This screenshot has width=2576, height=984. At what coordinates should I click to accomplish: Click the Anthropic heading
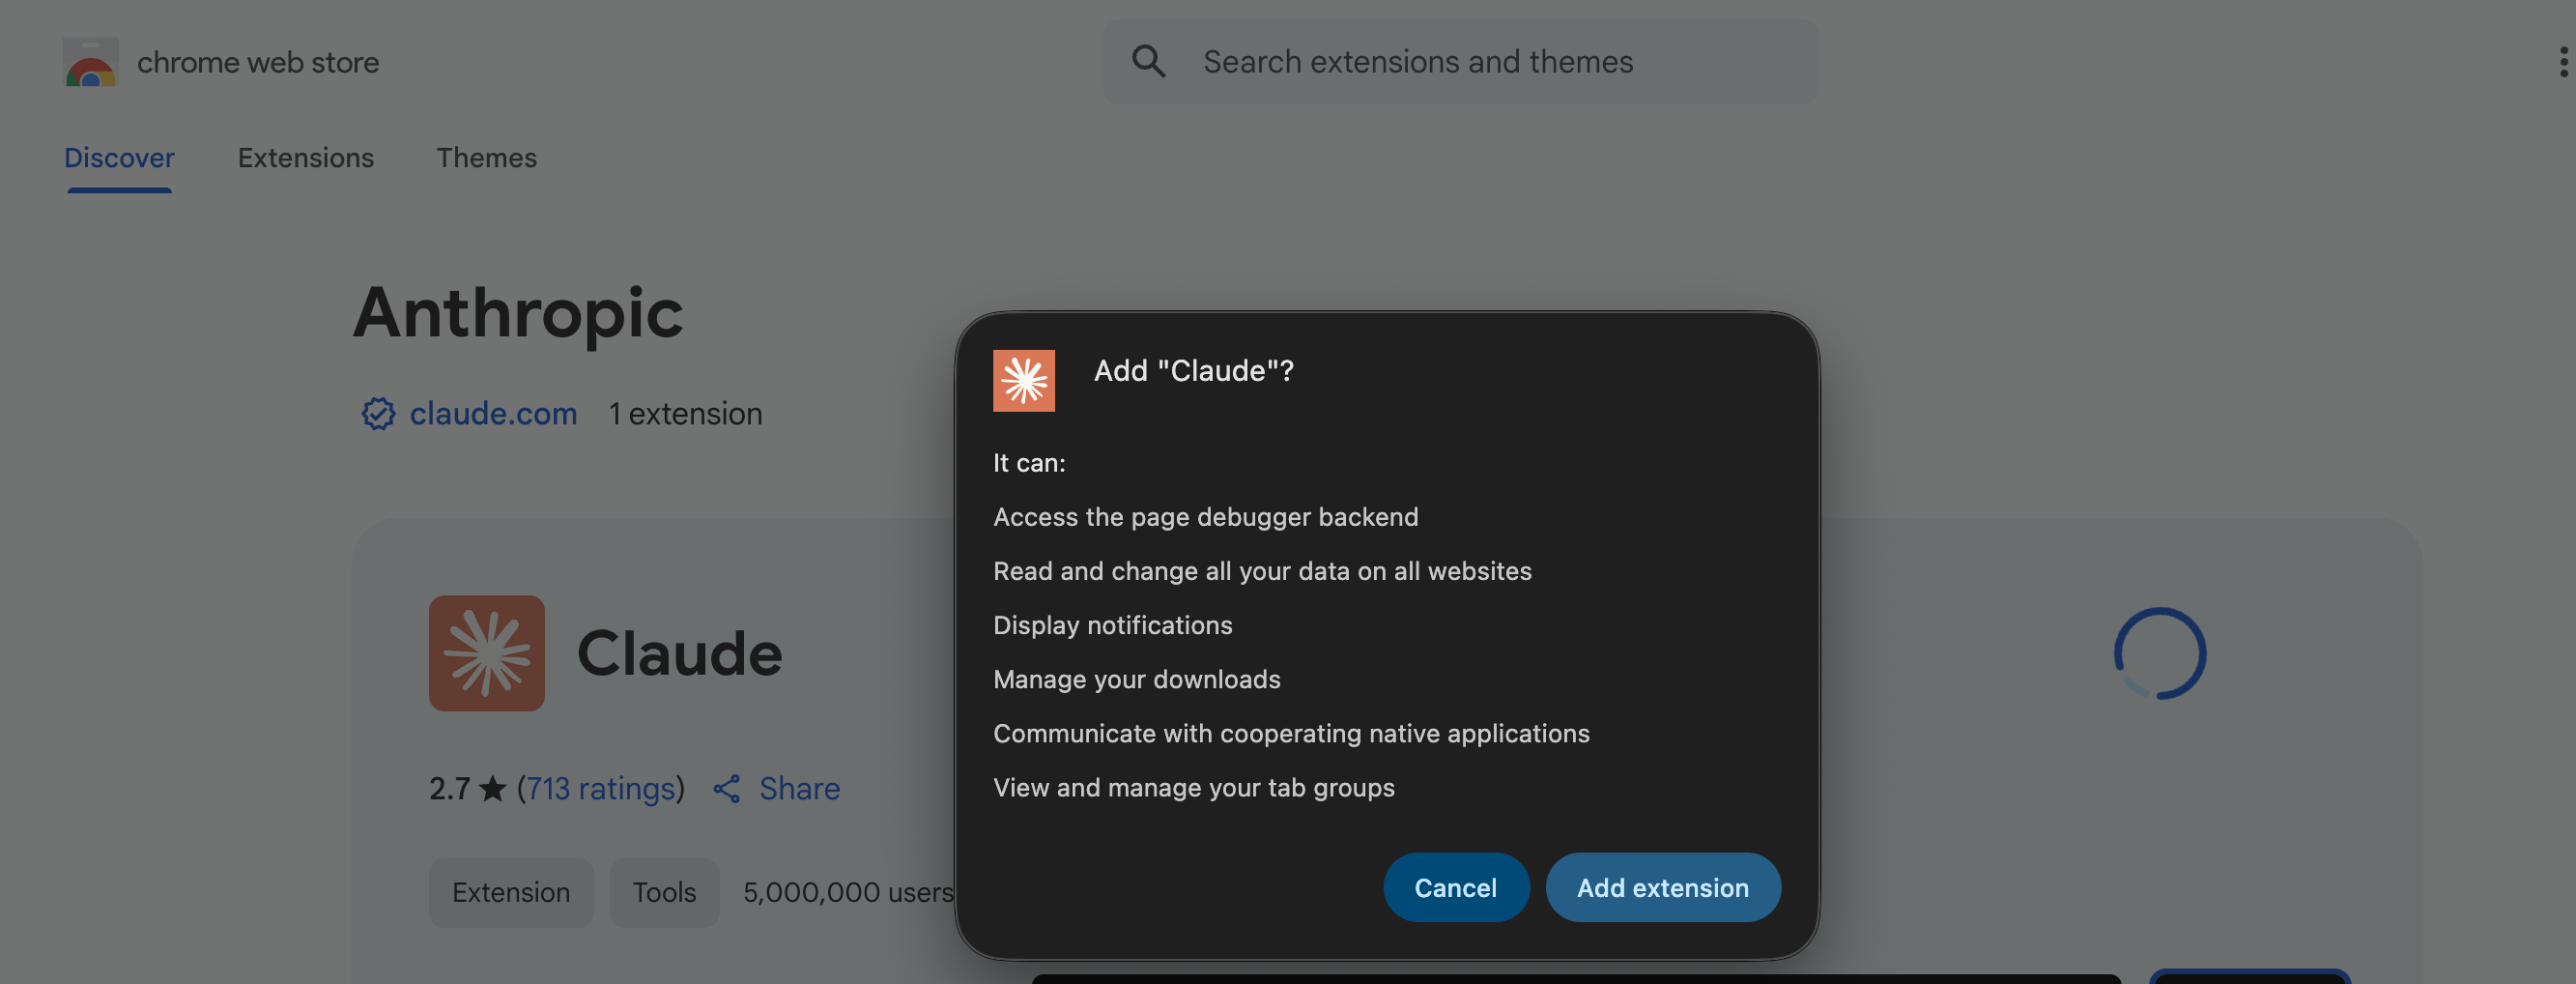[518, 313]
